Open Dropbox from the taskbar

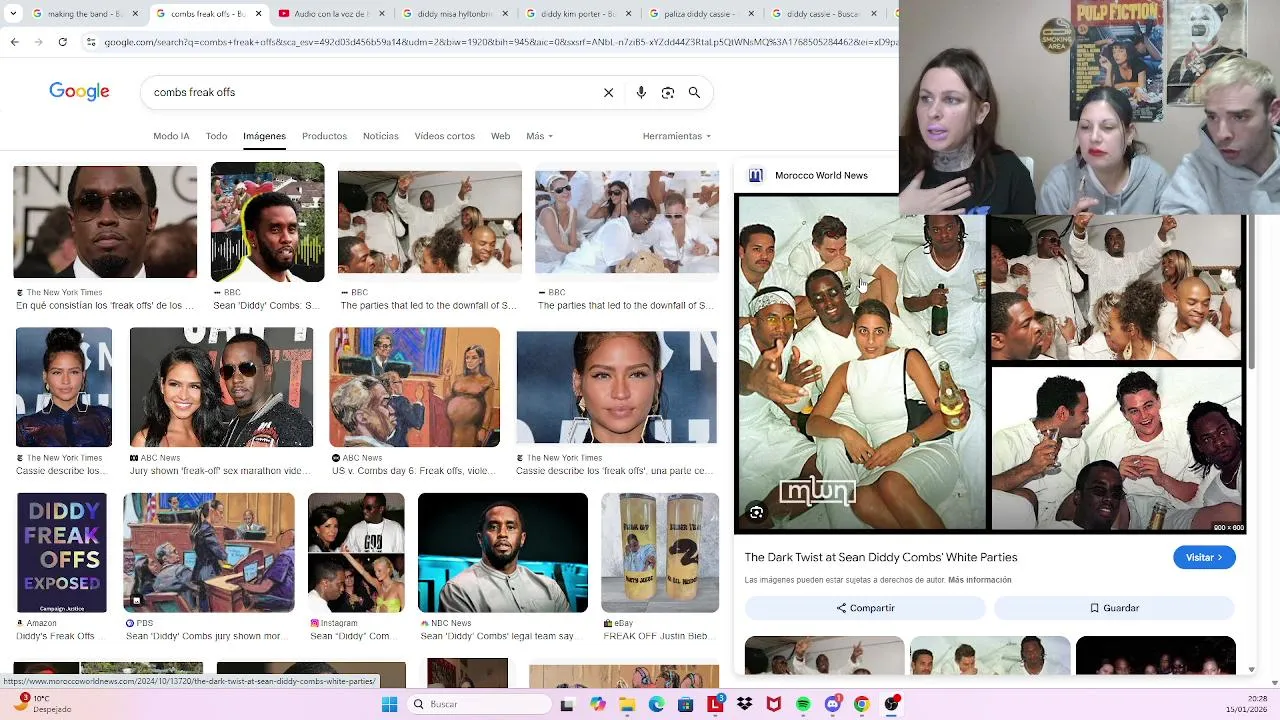pyautogui.click(x=744, y=704)
